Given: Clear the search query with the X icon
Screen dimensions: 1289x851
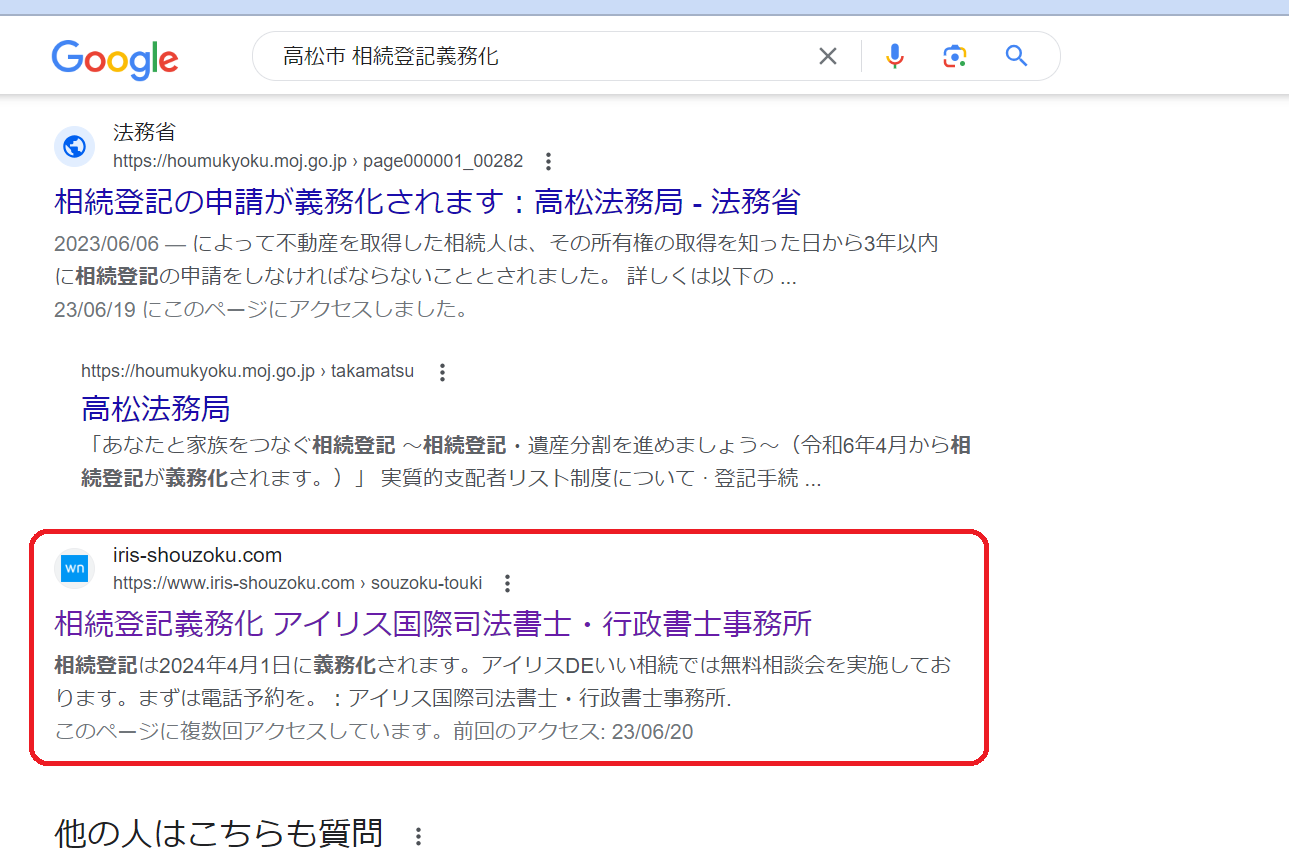Looking at the screenshot, I should [x=828, y=56].
